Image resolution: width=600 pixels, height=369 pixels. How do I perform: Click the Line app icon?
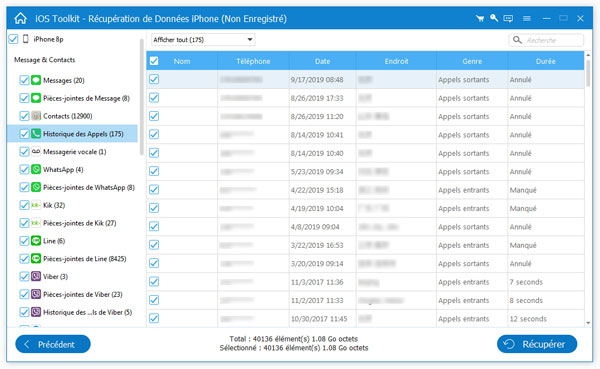tap(36, 241)
